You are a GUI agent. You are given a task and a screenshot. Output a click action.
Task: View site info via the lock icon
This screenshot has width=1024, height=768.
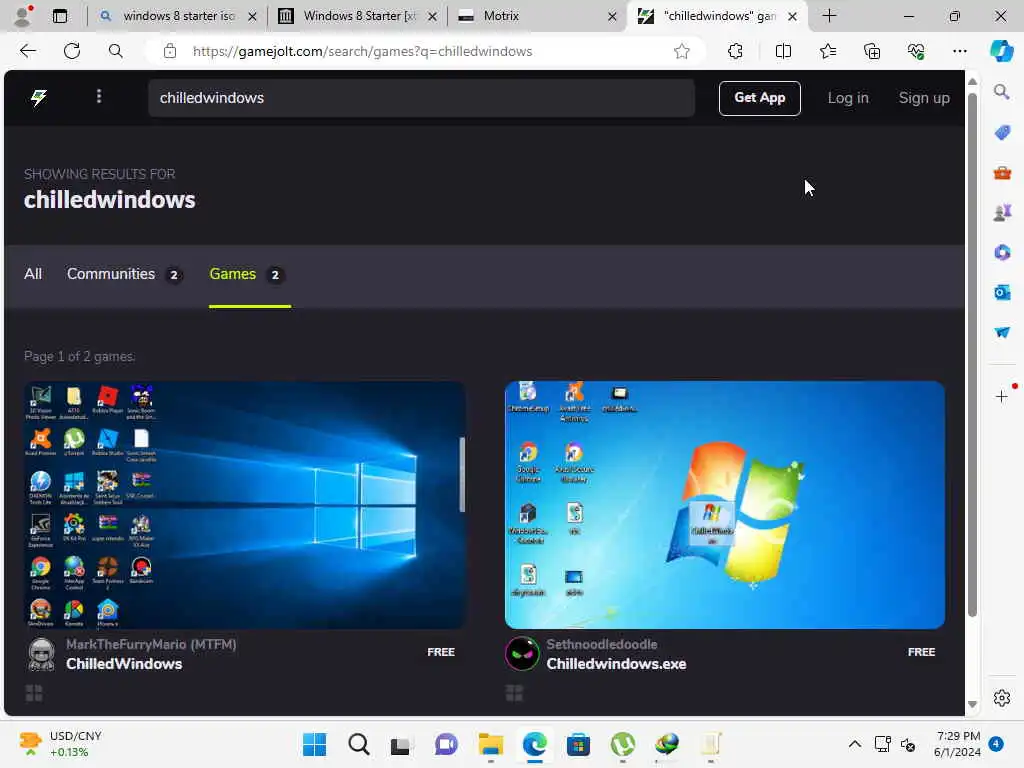pos(170,51)
